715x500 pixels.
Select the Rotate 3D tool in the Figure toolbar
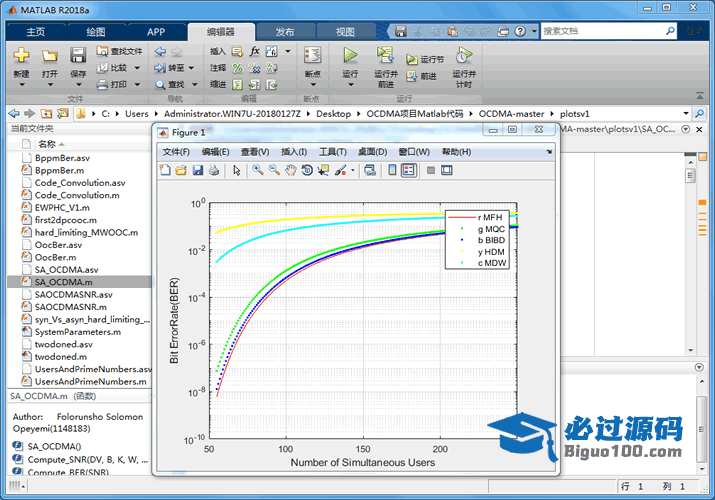(307, 171)
